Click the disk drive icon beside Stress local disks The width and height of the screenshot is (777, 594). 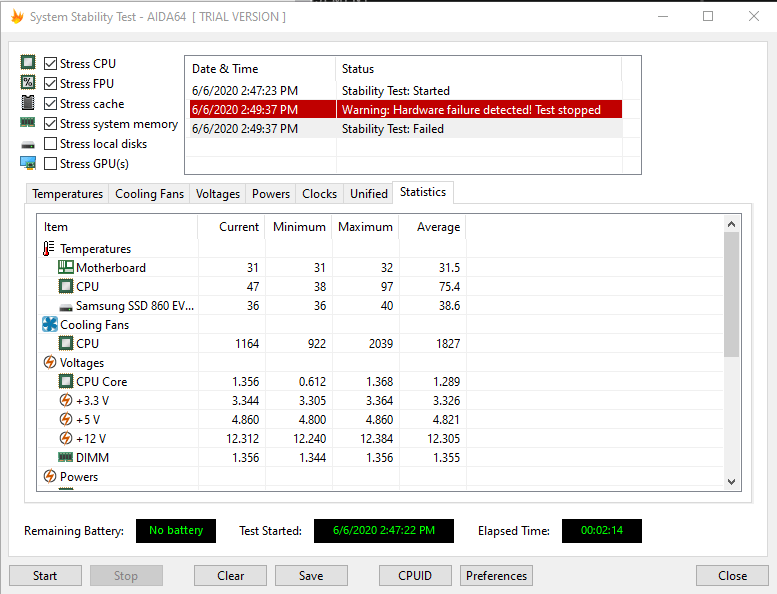(28, 145)
